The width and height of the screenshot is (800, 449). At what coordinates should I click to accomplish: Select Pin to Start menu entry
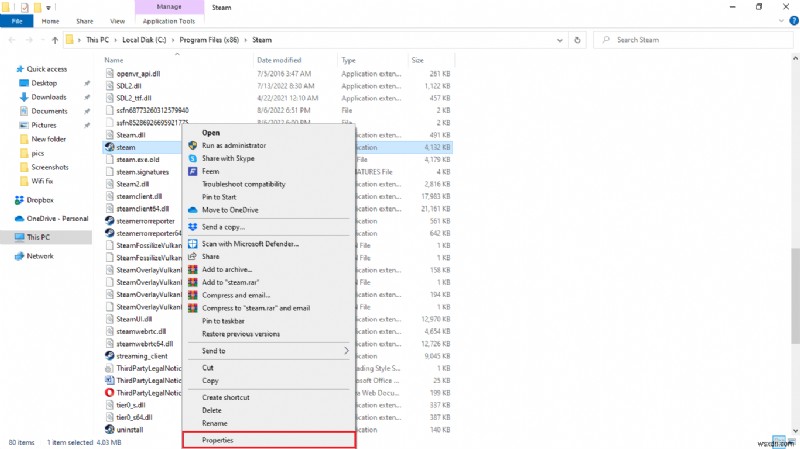tap(269, 197)
